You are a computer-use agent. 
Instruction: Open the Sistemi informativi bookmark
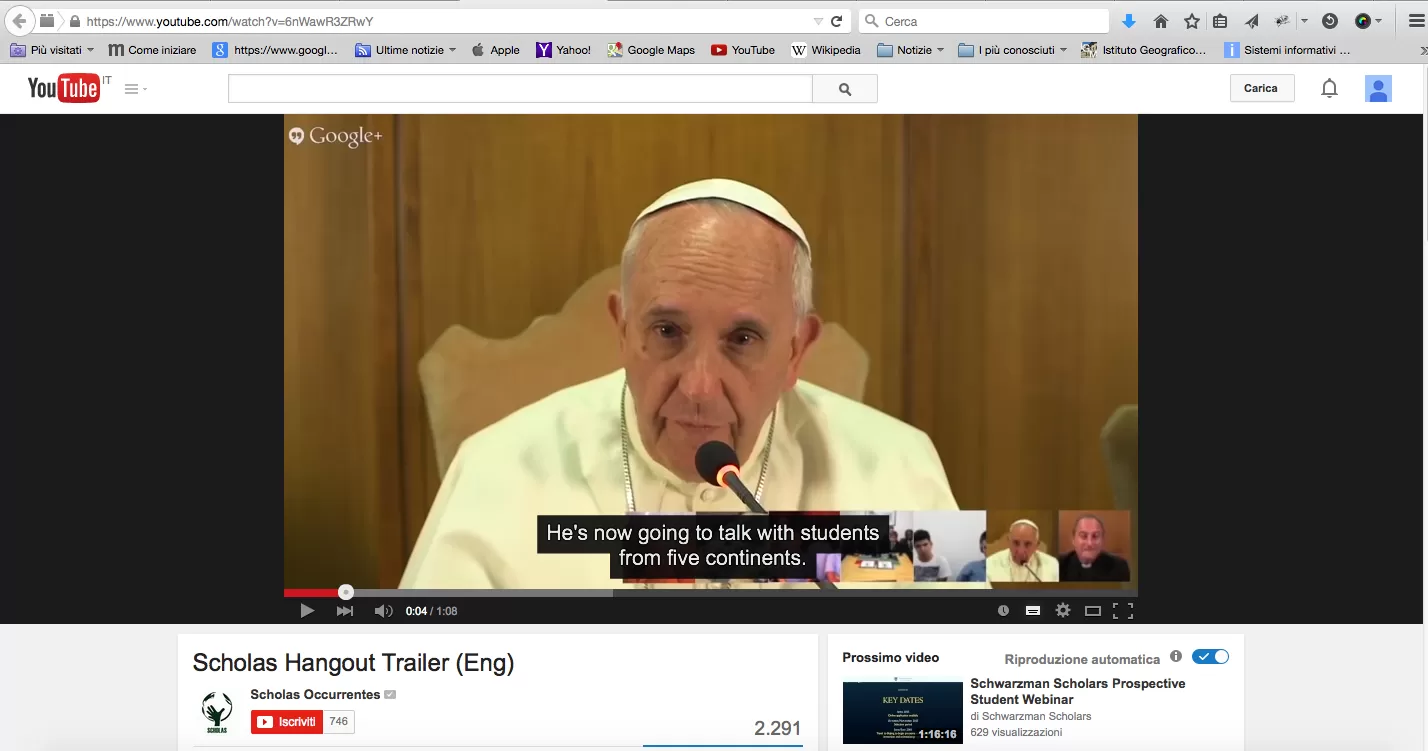tap(1288, 50)
